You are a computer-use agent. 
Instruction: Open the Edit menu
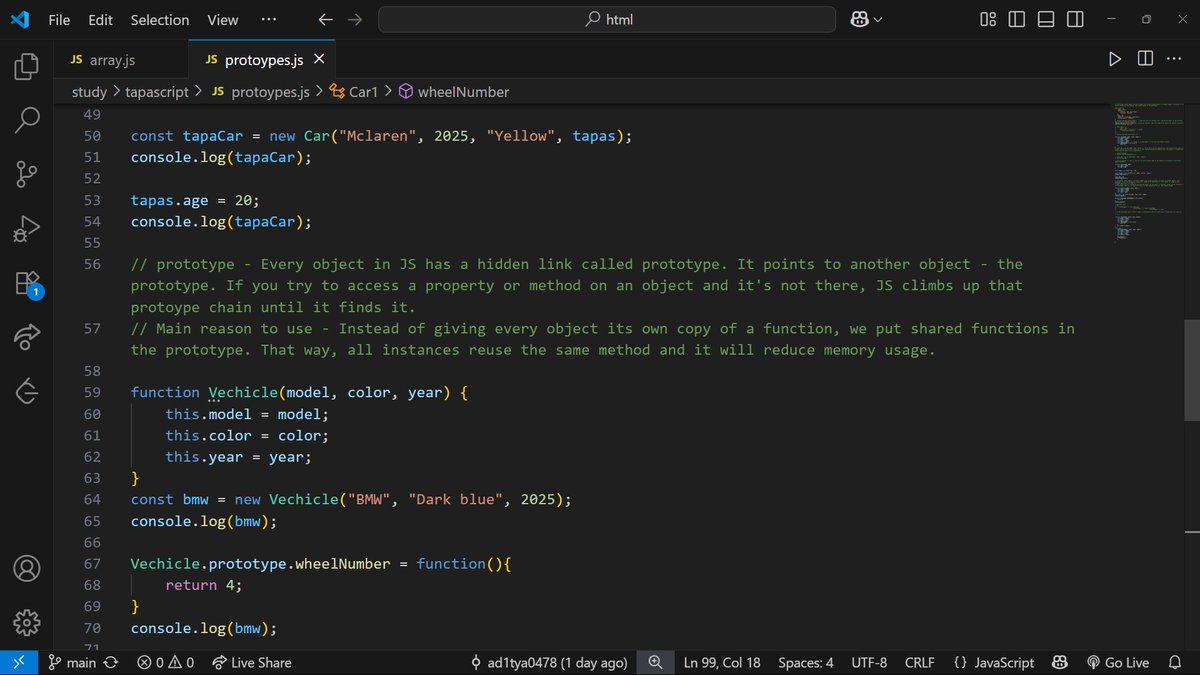click(100, 19)
